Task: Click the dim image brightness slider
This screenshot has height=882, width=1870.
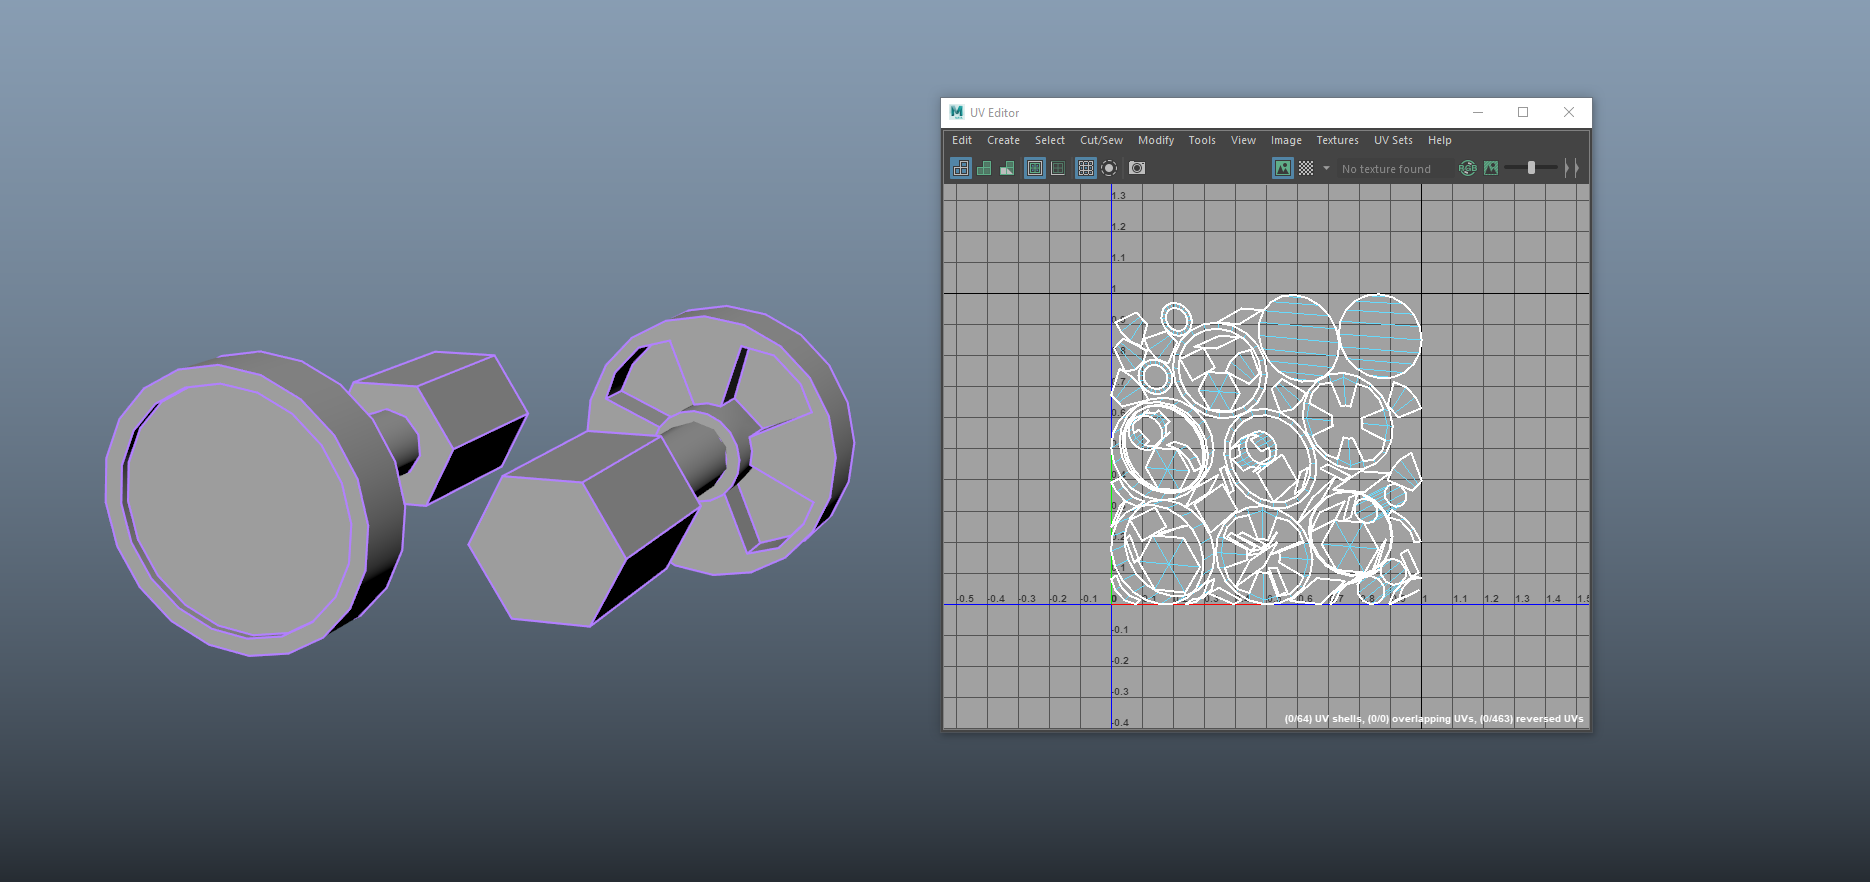Action: (1531, 168)
